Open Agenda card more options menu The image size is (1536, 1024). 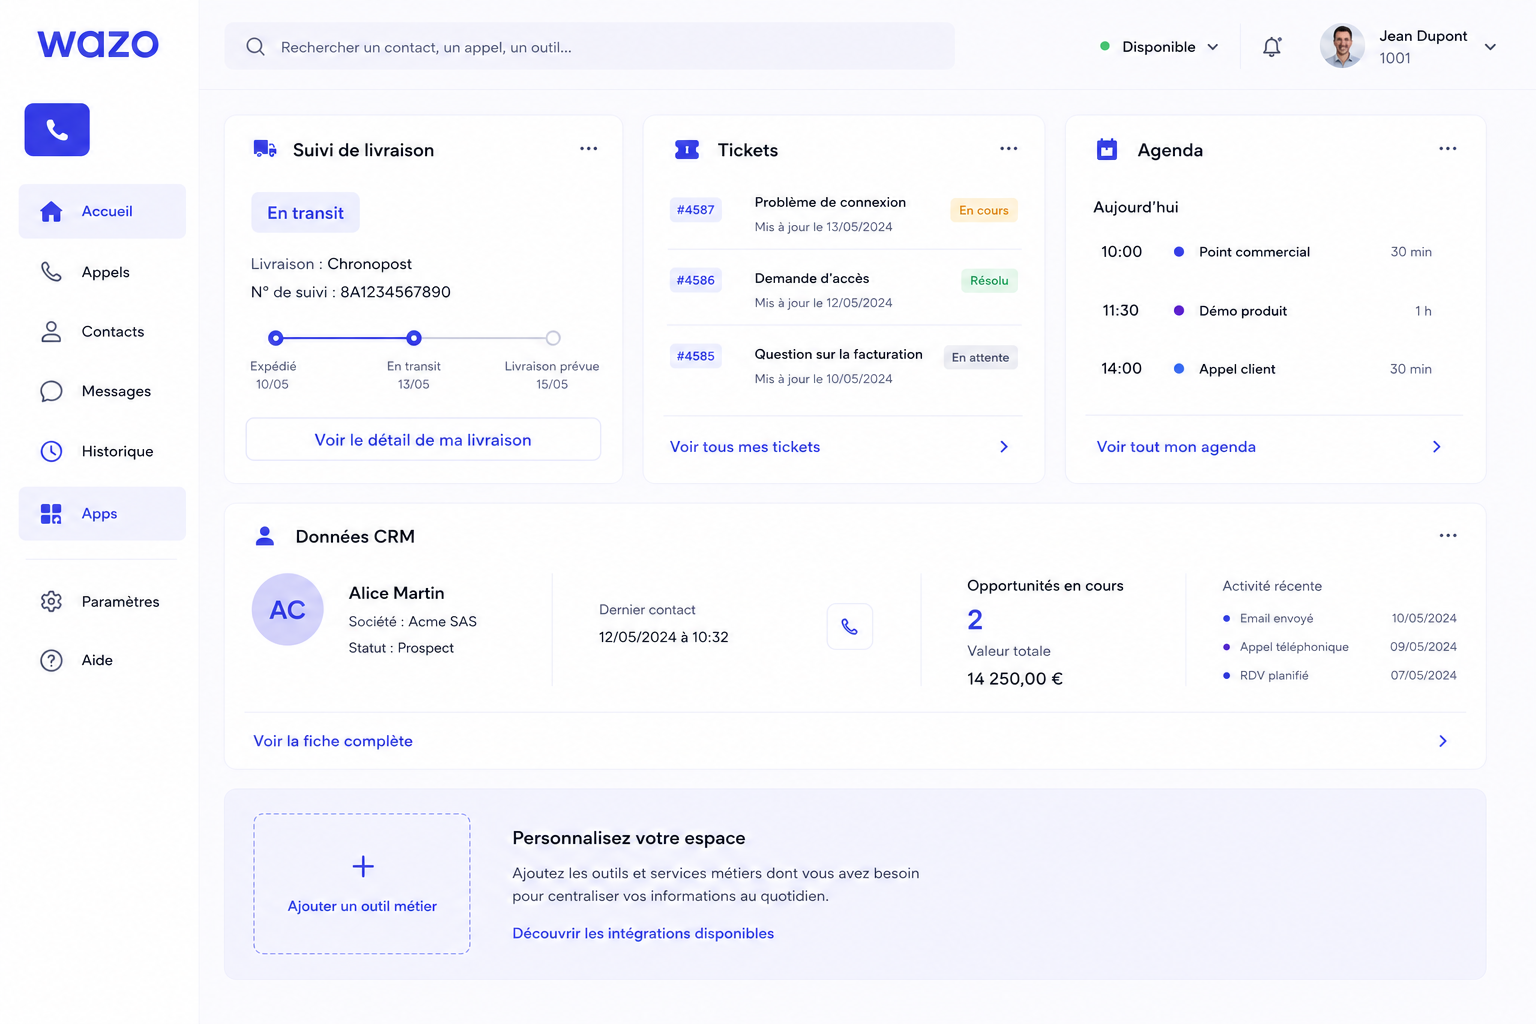1448,149
